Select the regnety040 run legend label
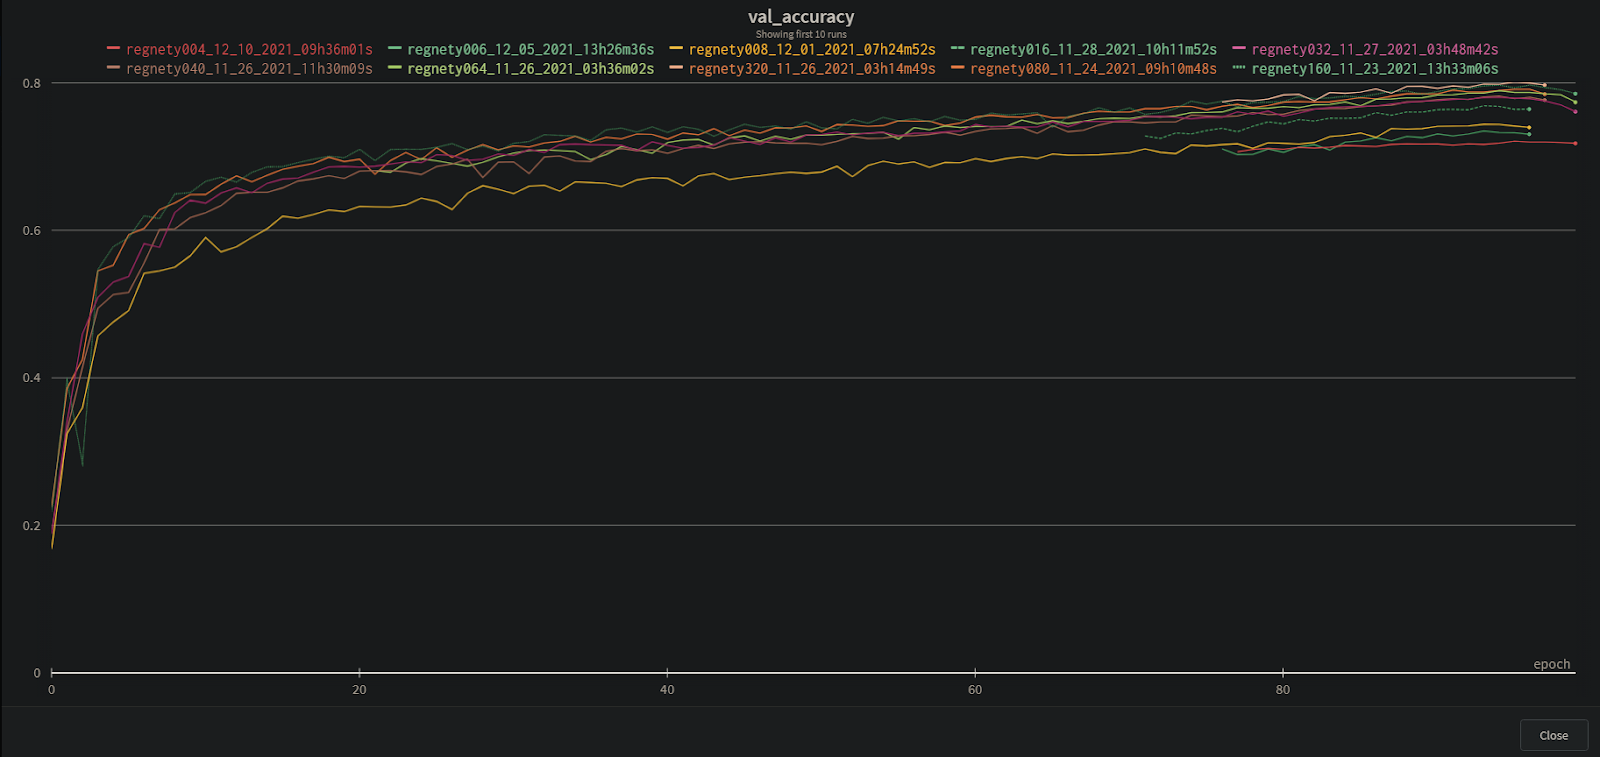This screenshot has height=757, width=1600. tap(248, 69)
